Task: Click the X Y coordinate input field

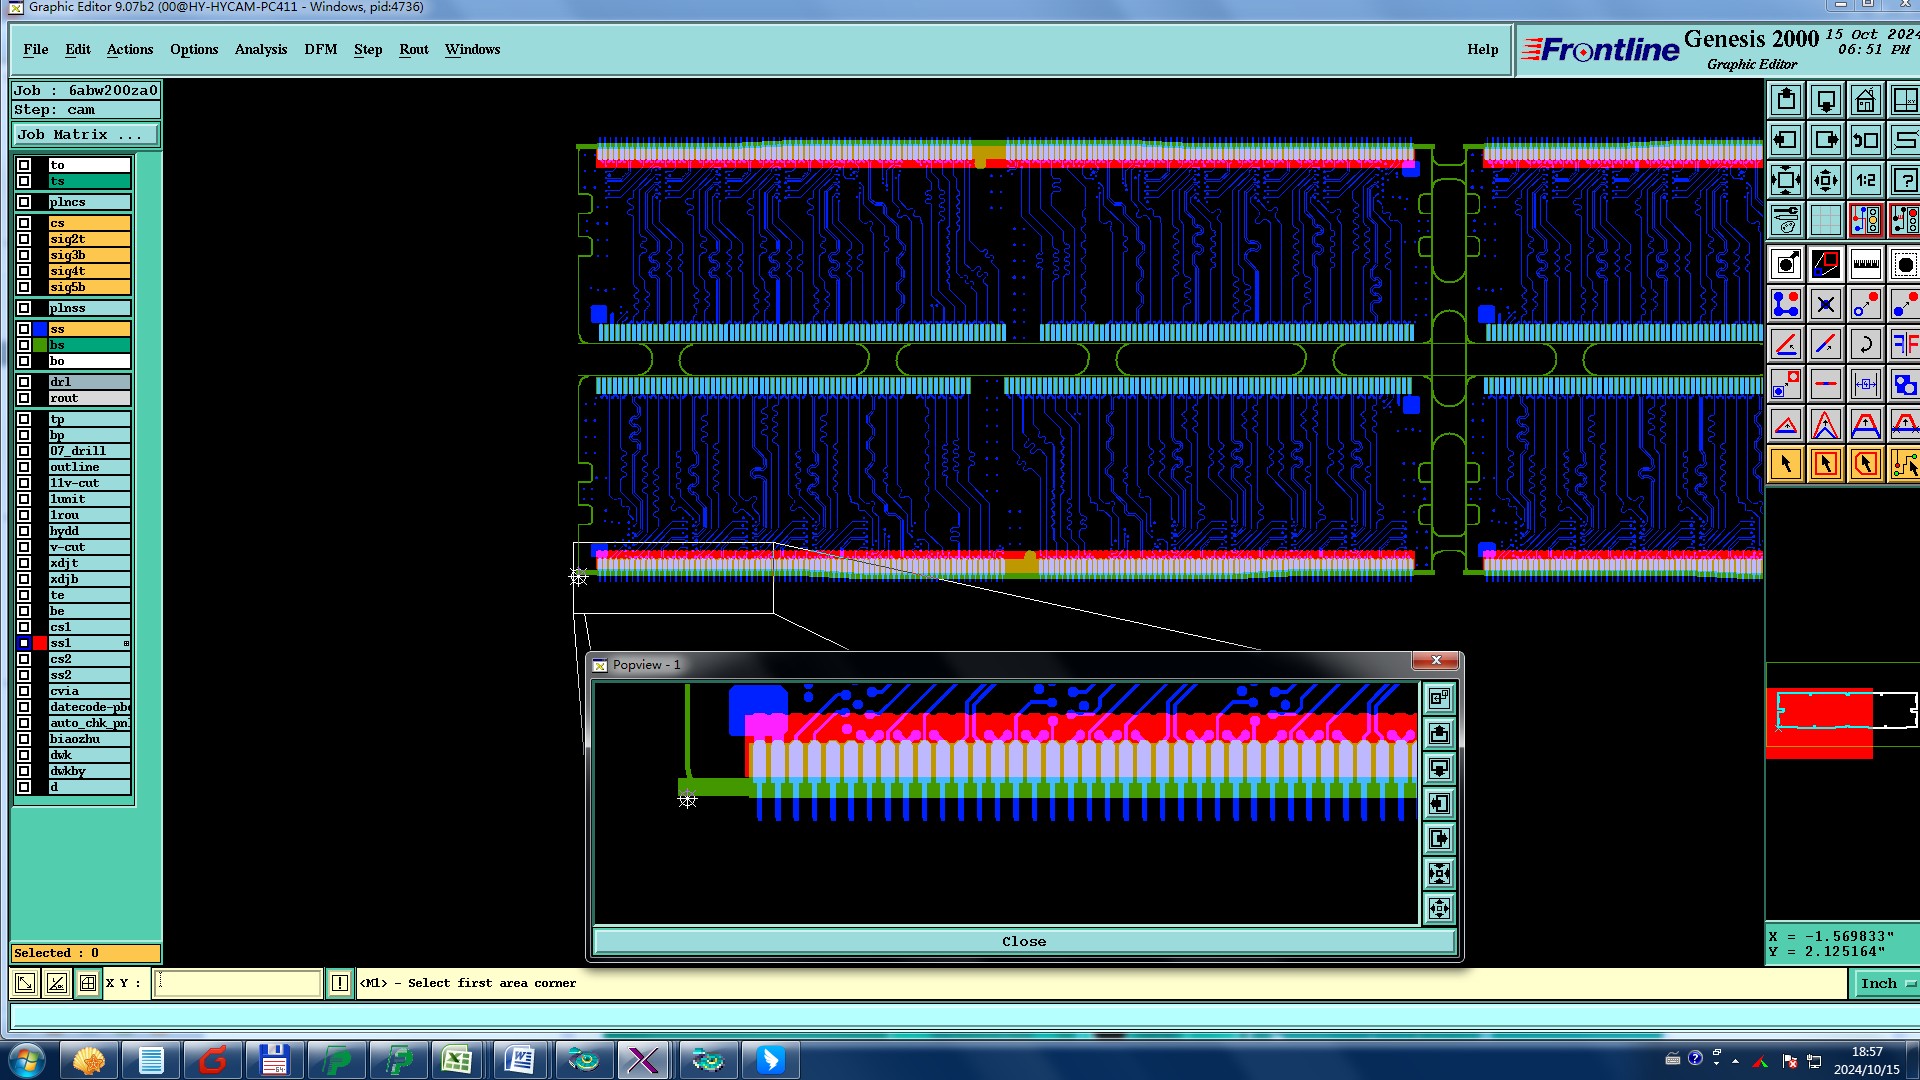Action: tap(237, 984)
